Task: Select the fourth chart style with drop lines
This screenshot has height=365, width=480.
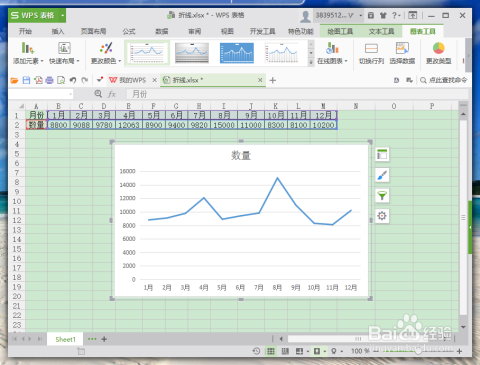Action: pos(282,53)
